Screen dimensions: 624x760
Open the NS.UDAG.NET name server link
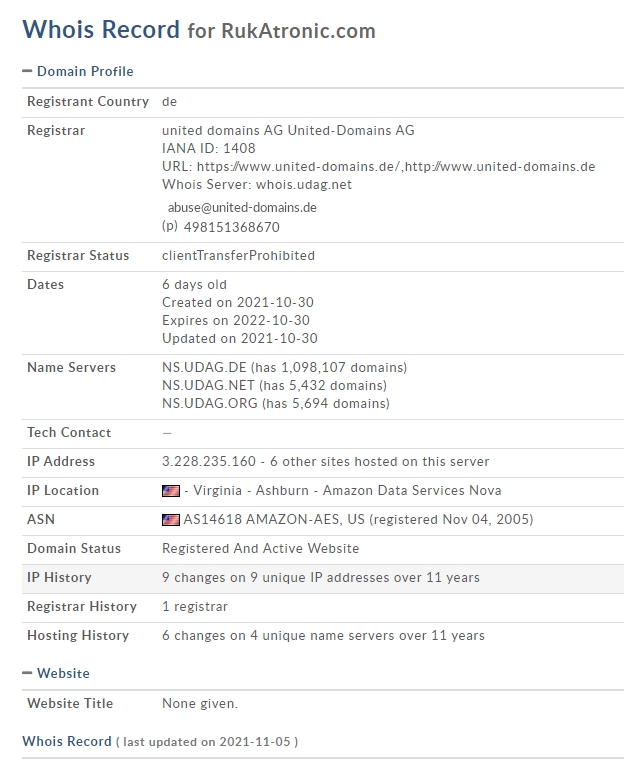pyautogui.click(x=208, y=385)
